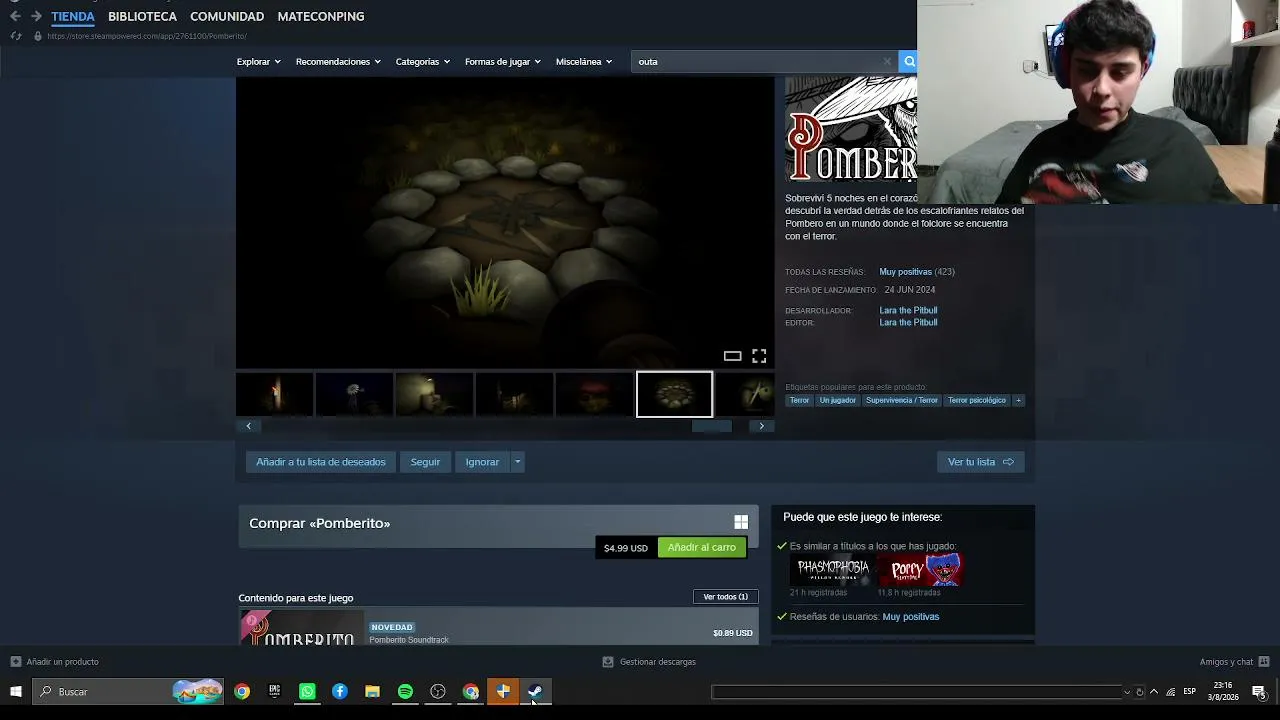Open editor link Lara the Pitbull
The height and width of the screenshot is (720, 1280).
[x=908, y=323]
